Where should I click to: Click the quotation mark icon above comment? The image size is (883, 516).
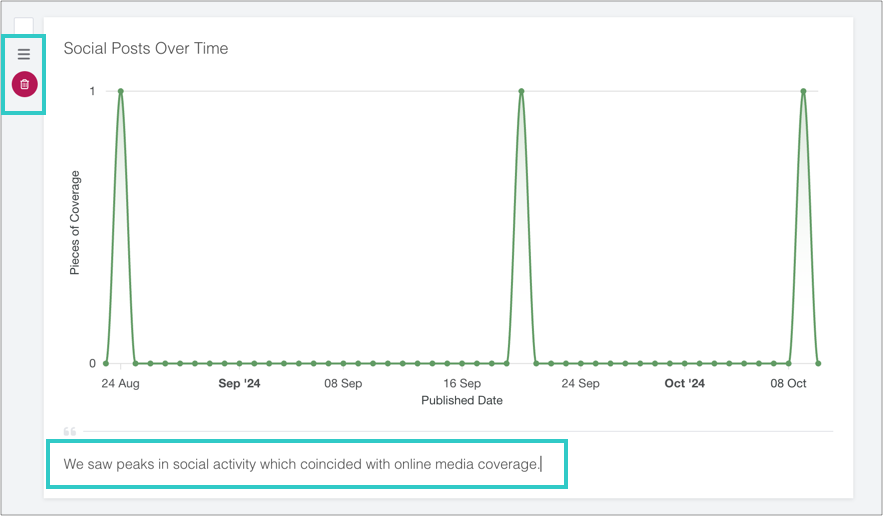[x=70, y=432]
